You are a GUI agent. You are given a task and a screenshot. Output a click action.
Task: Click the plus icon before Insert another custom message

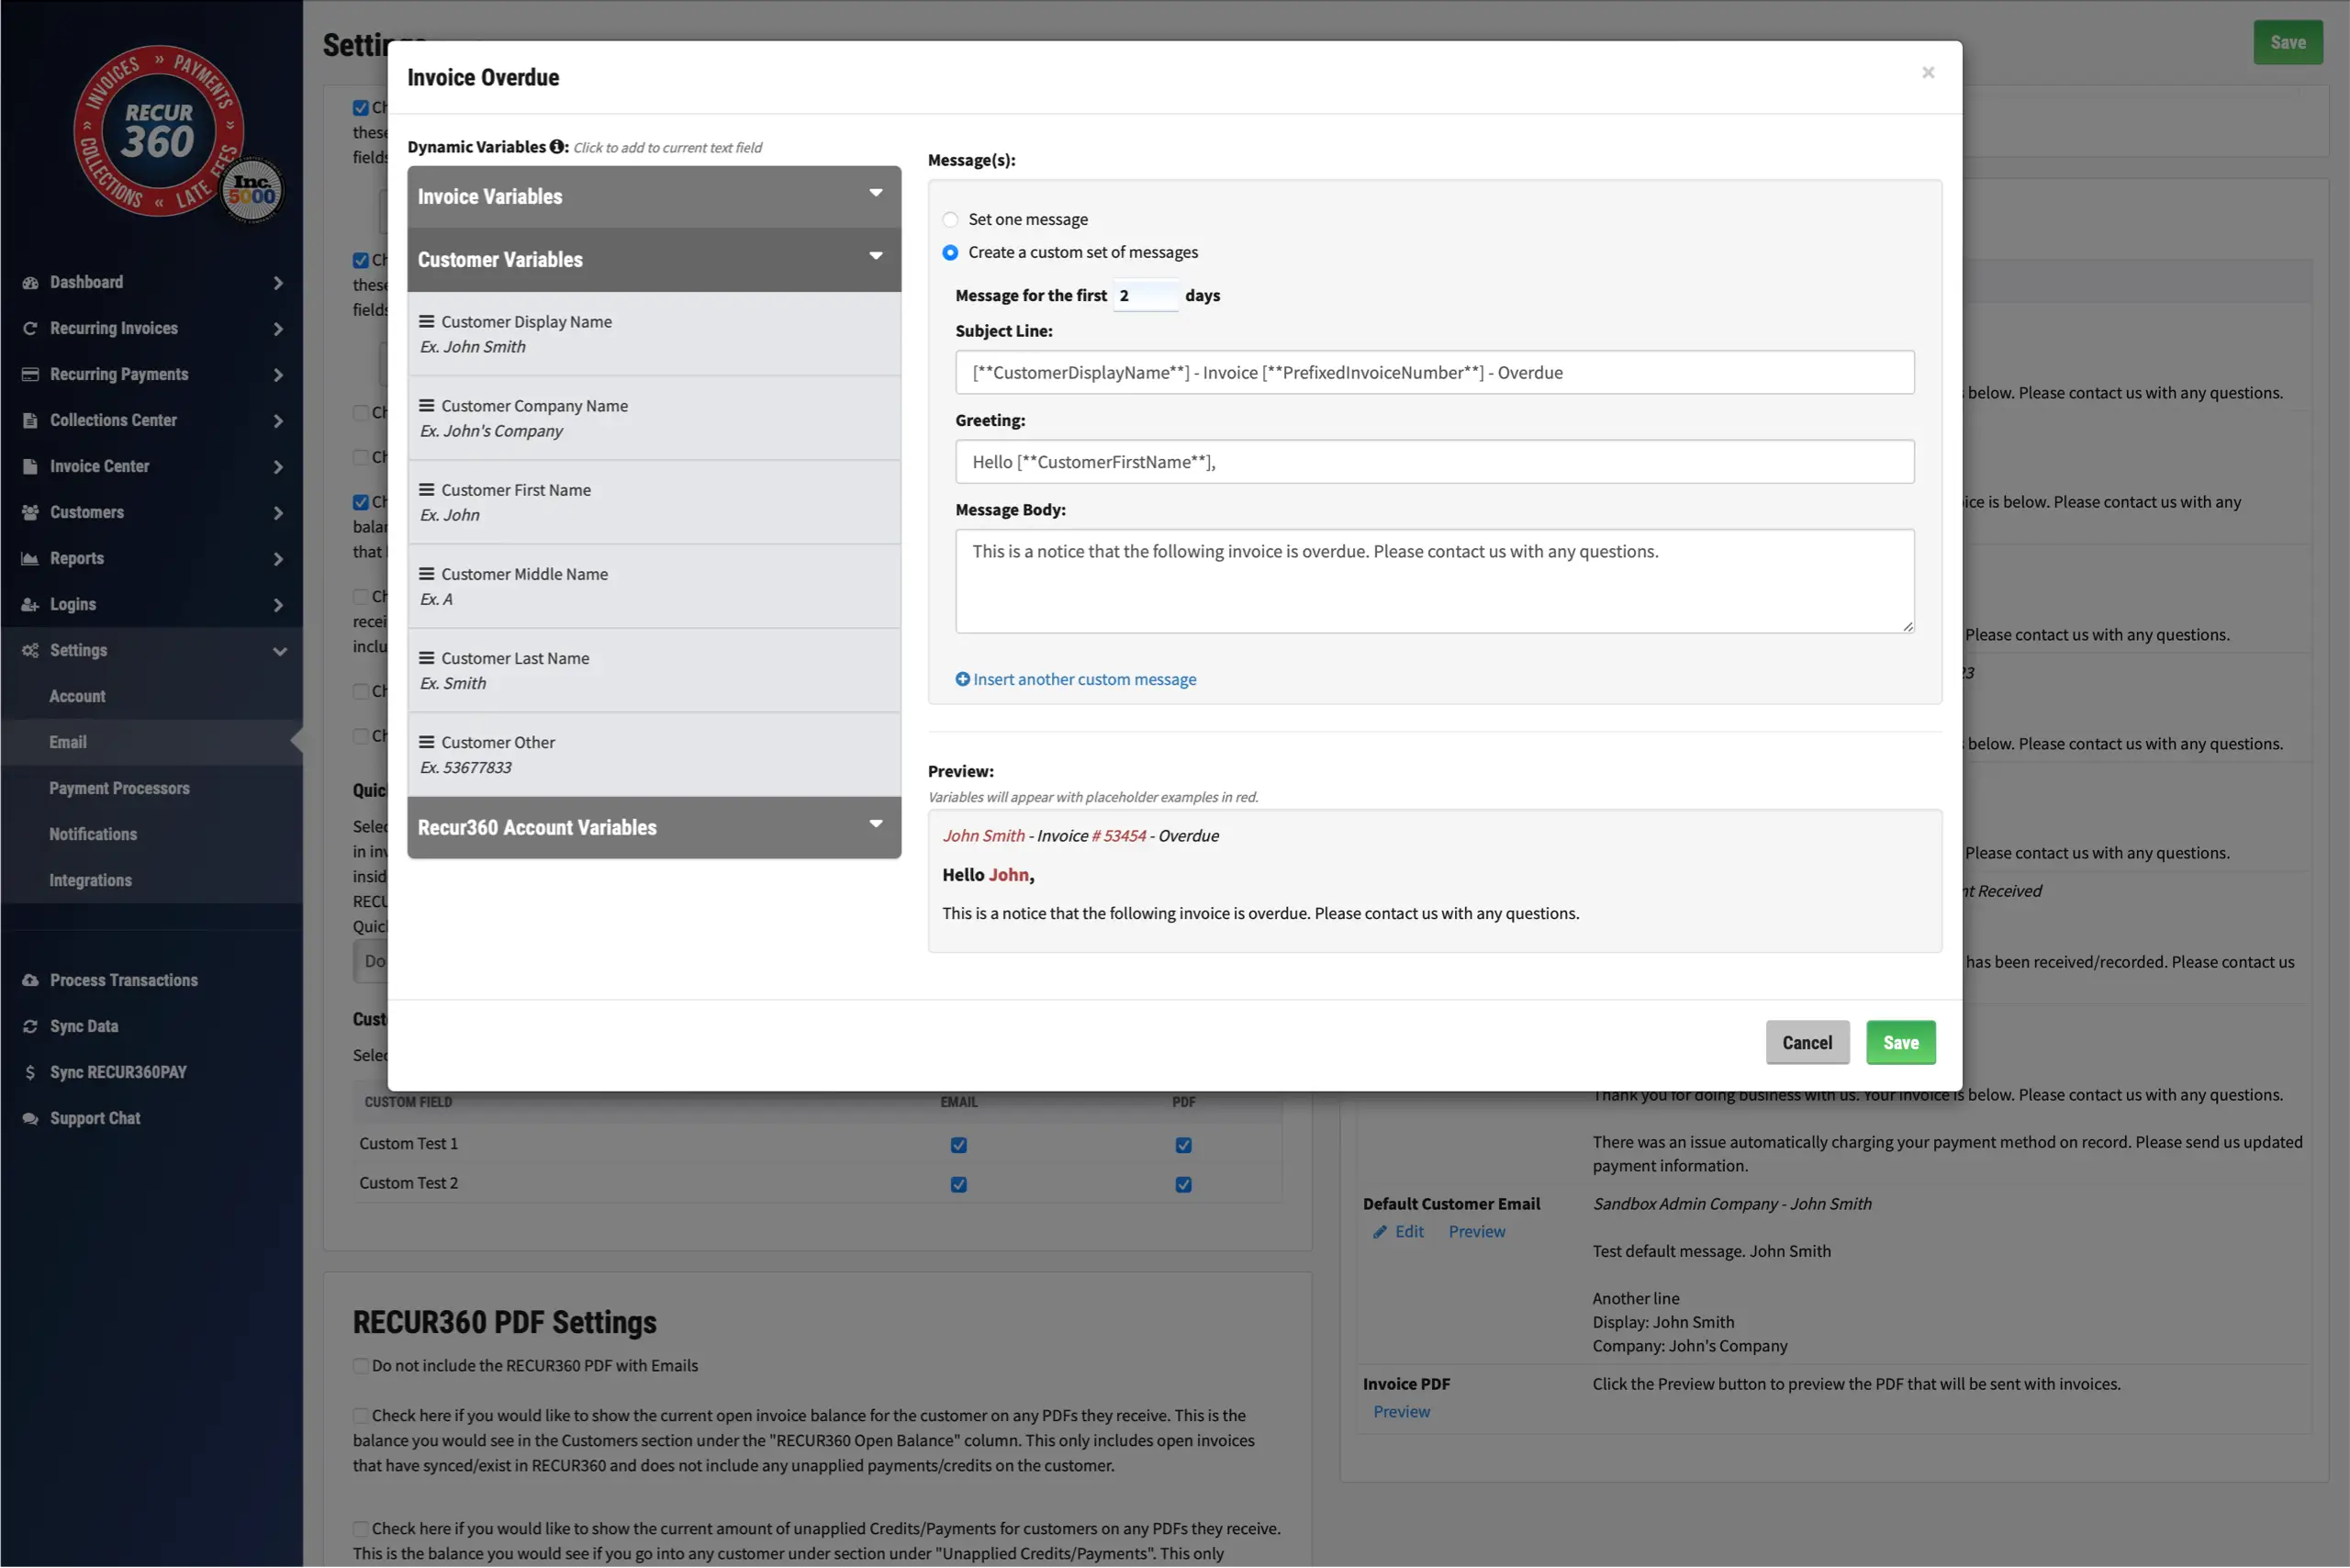point(962,679)
